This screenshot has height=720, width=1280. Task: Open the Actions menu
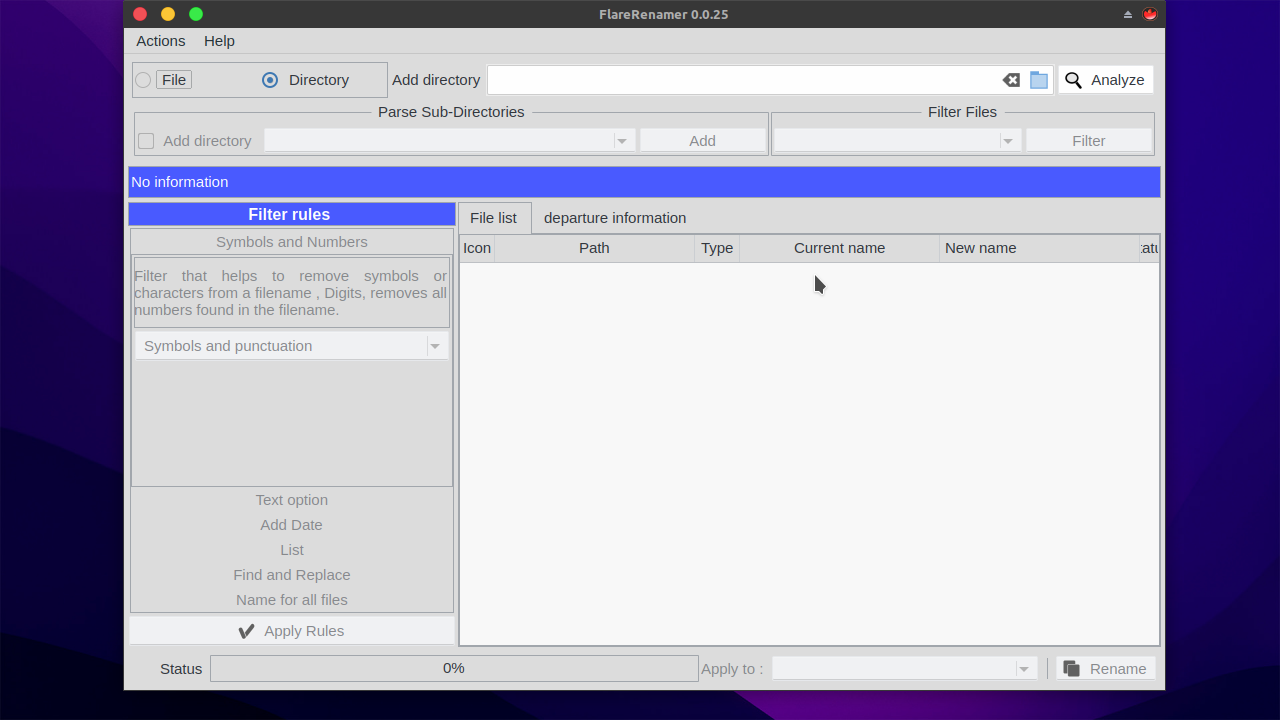coord(161,41)
